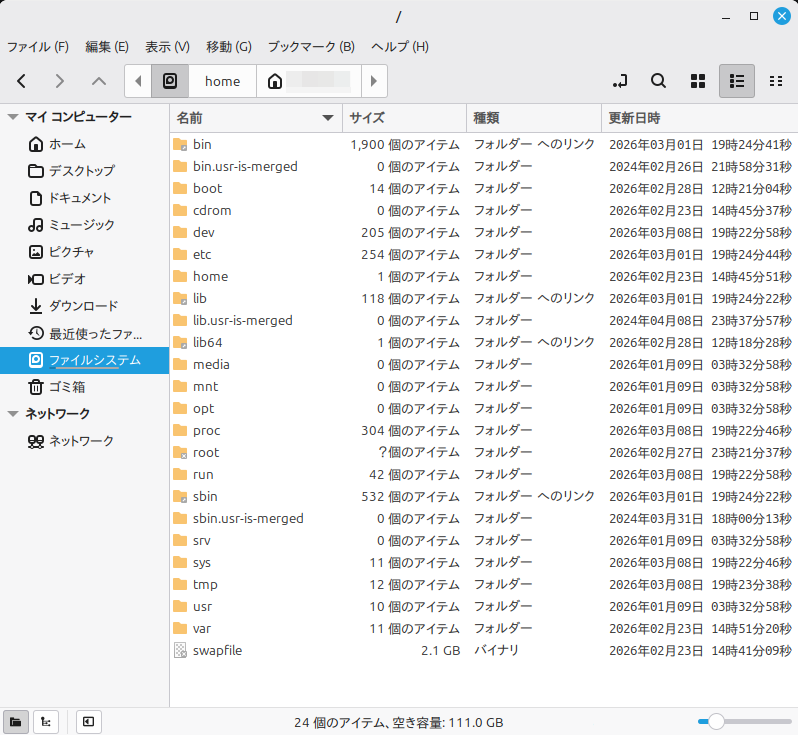Toggle the location entry path icon
This screenshot has height=735, width=798.
(620, 81)
